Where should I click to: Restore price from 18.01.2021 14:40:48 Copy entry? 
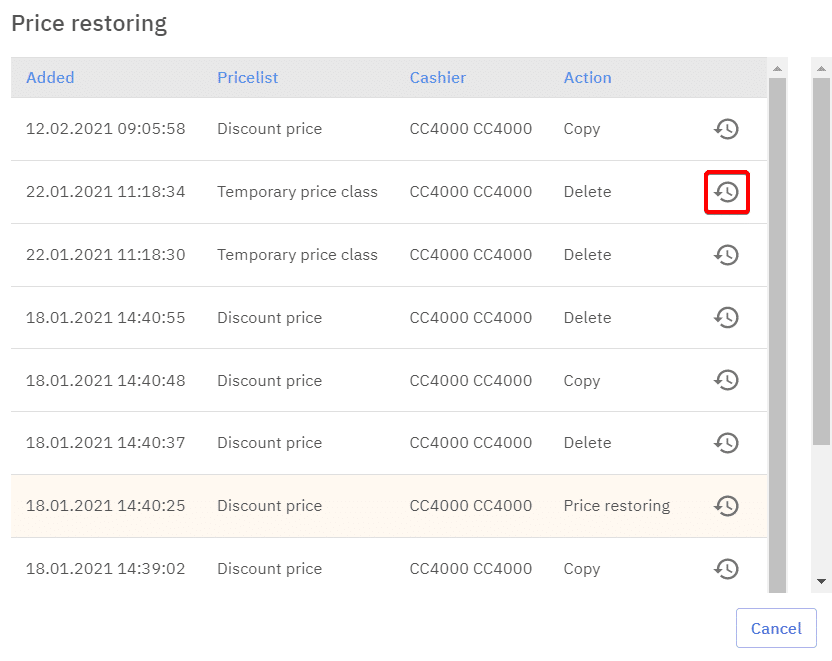point(726,381)
